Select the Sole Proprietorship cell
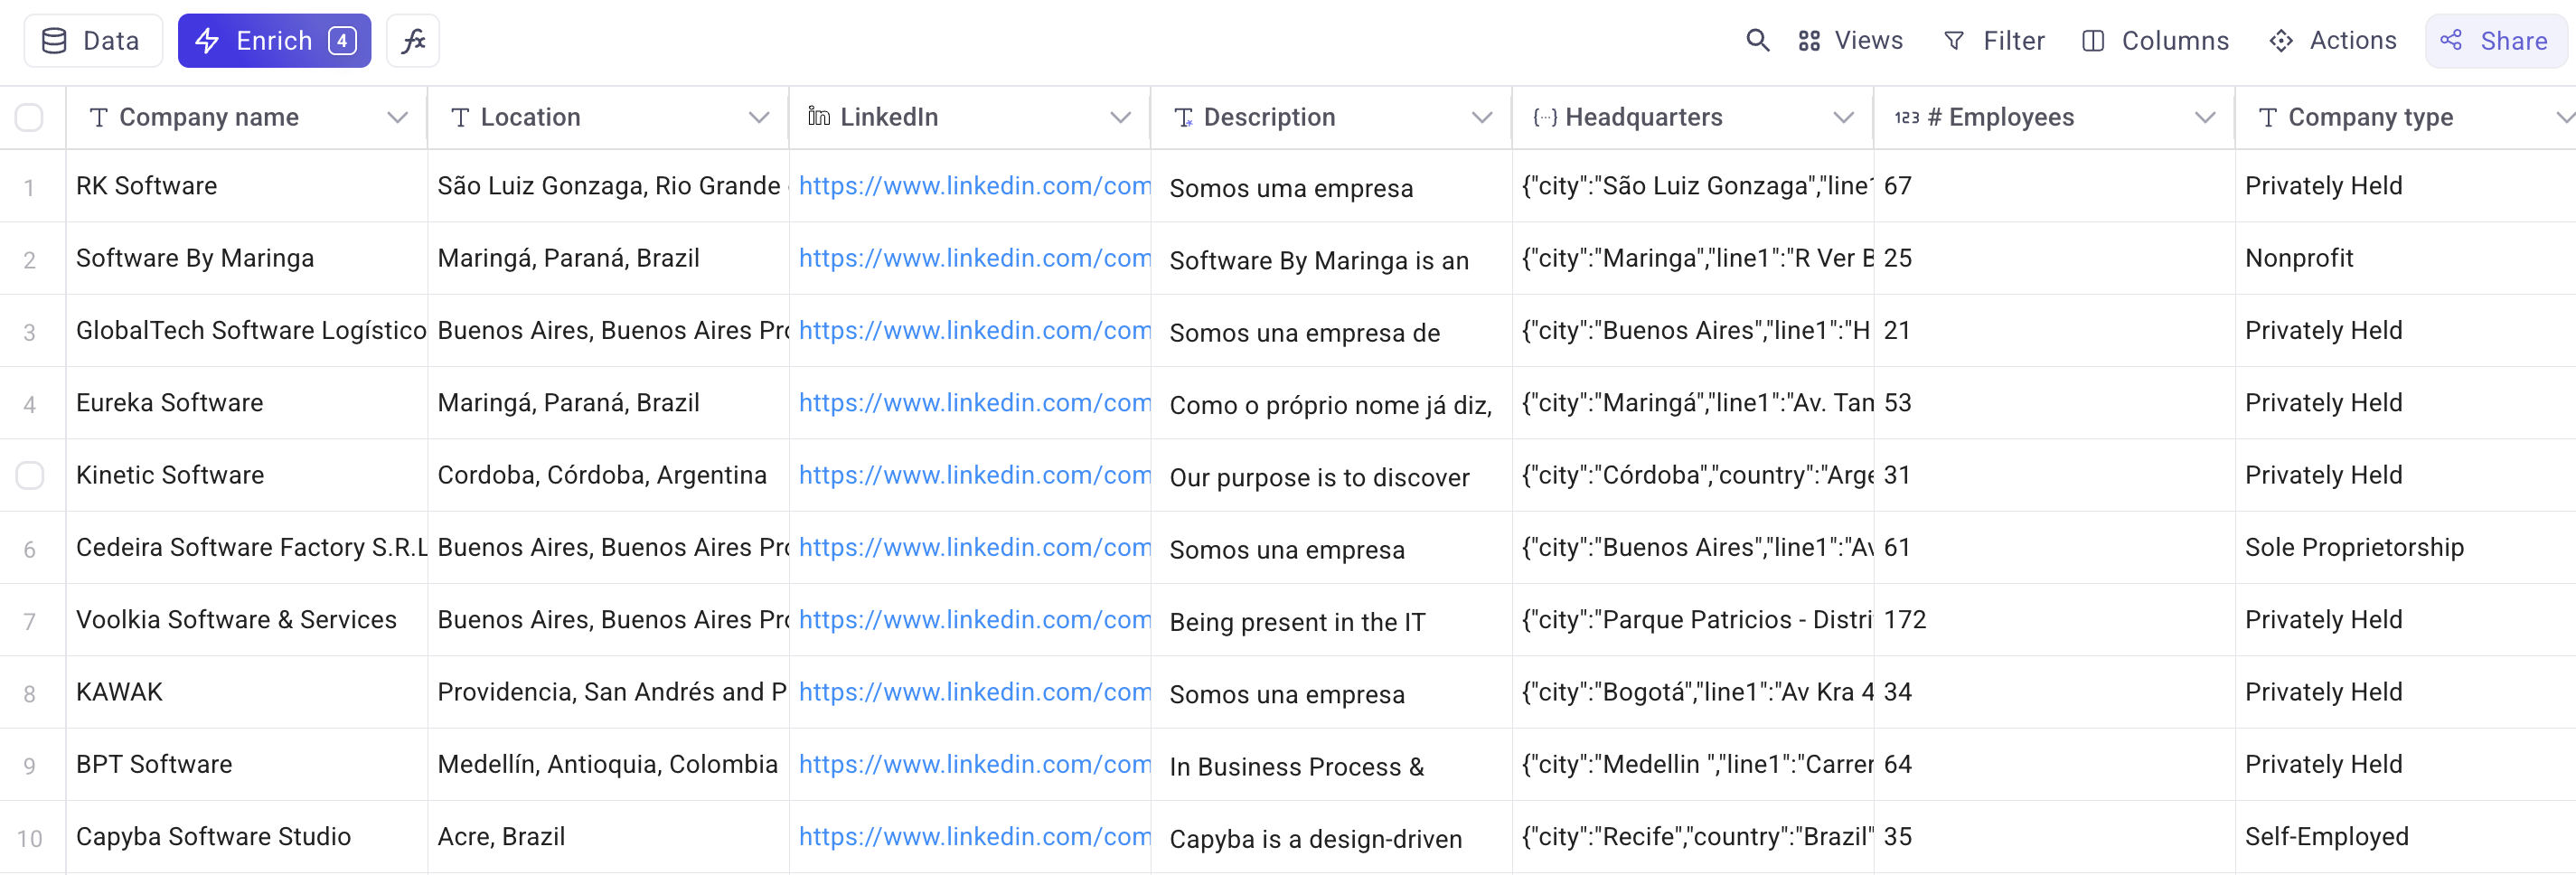The width and height of the screenshot is (2576, 875). (x=2405, y=548)
